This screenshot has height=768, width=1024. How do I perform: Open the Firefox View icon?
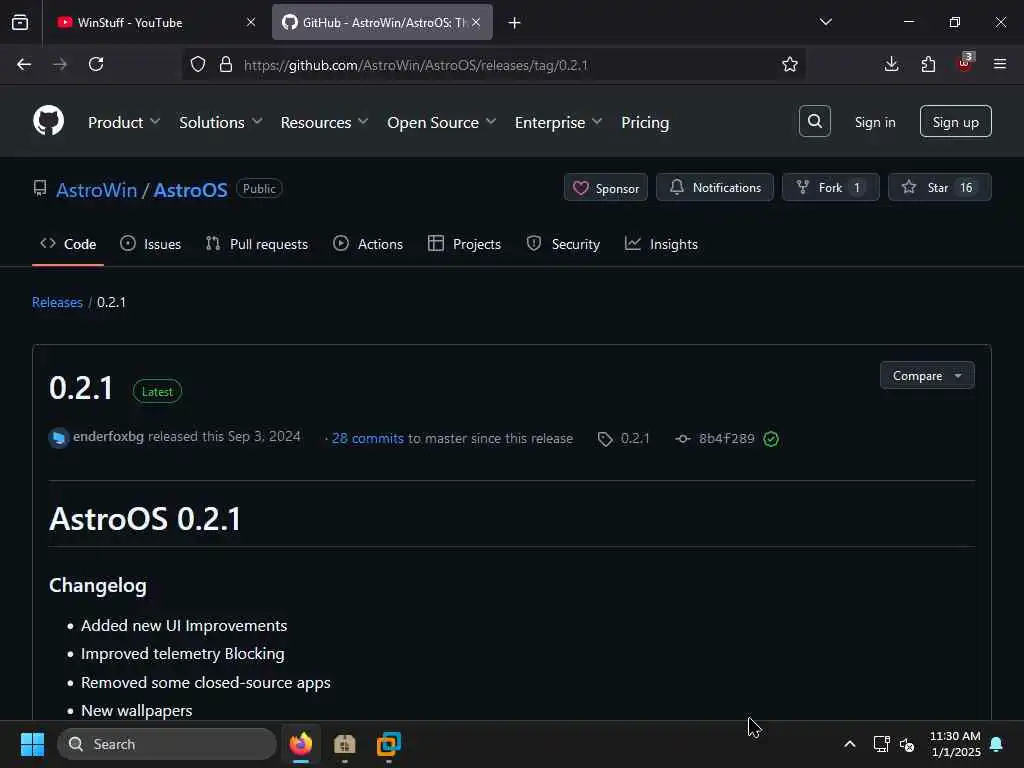(20, 22)
